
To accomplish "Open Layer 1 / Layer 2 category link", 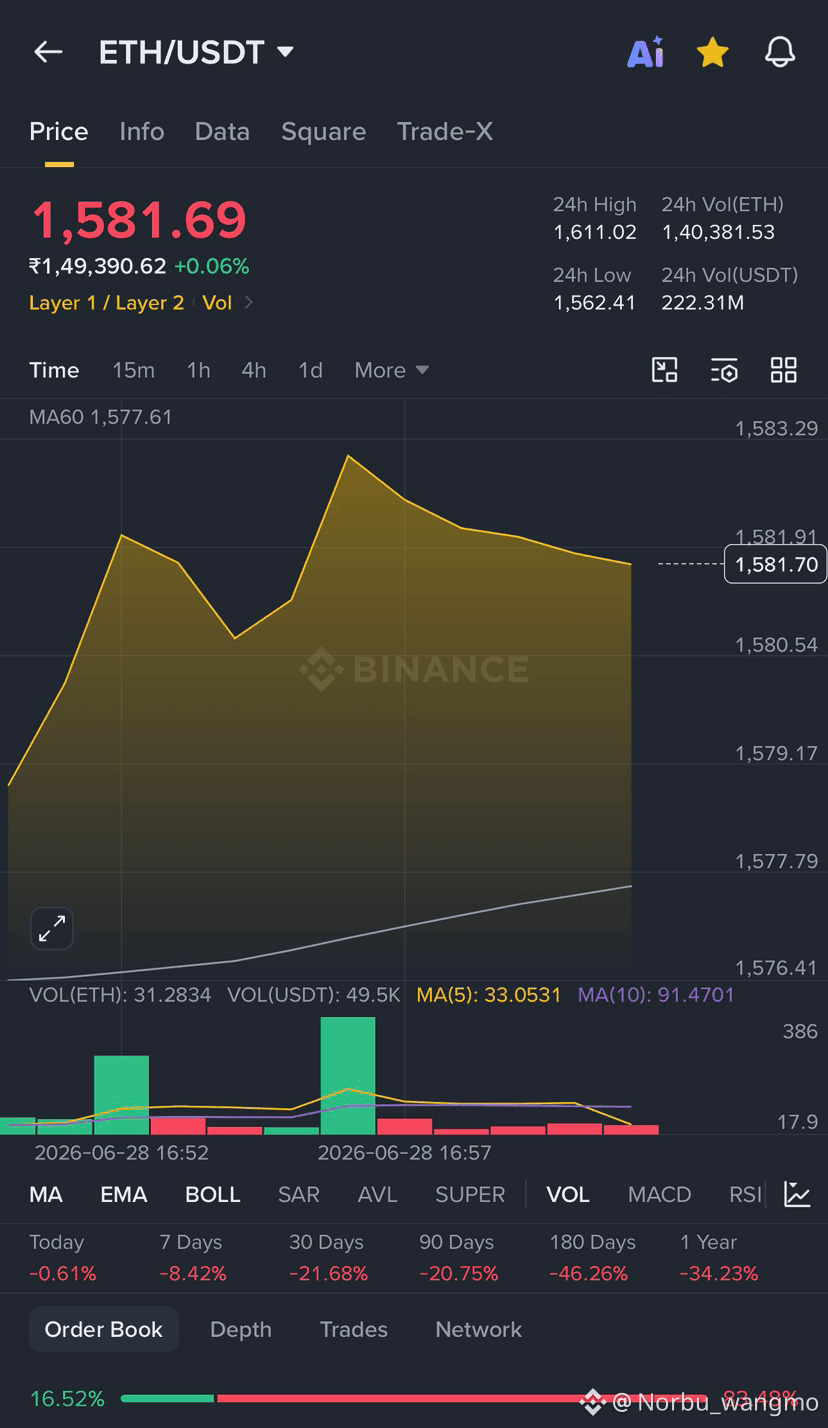I will 107,302.
